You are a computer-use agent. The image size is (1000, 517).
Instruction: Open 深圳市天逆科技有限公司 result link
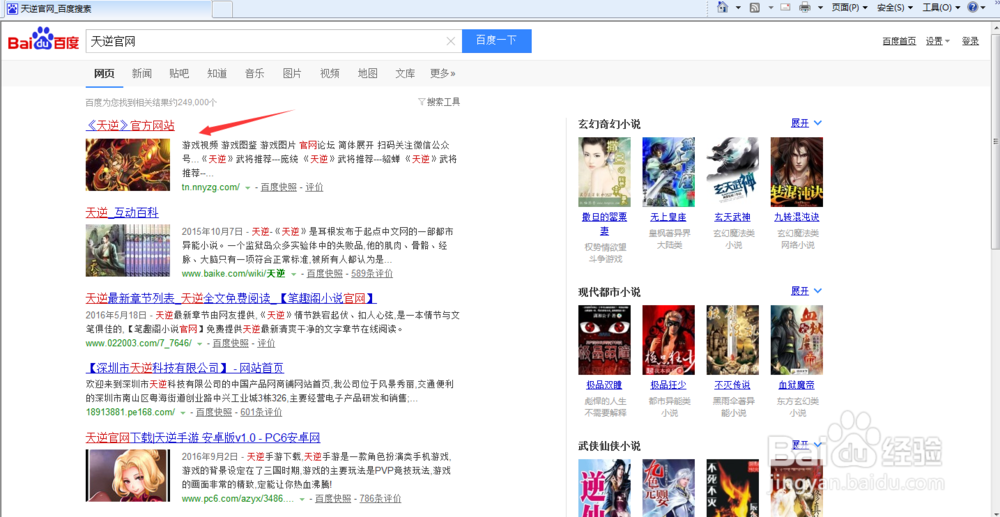184,368
